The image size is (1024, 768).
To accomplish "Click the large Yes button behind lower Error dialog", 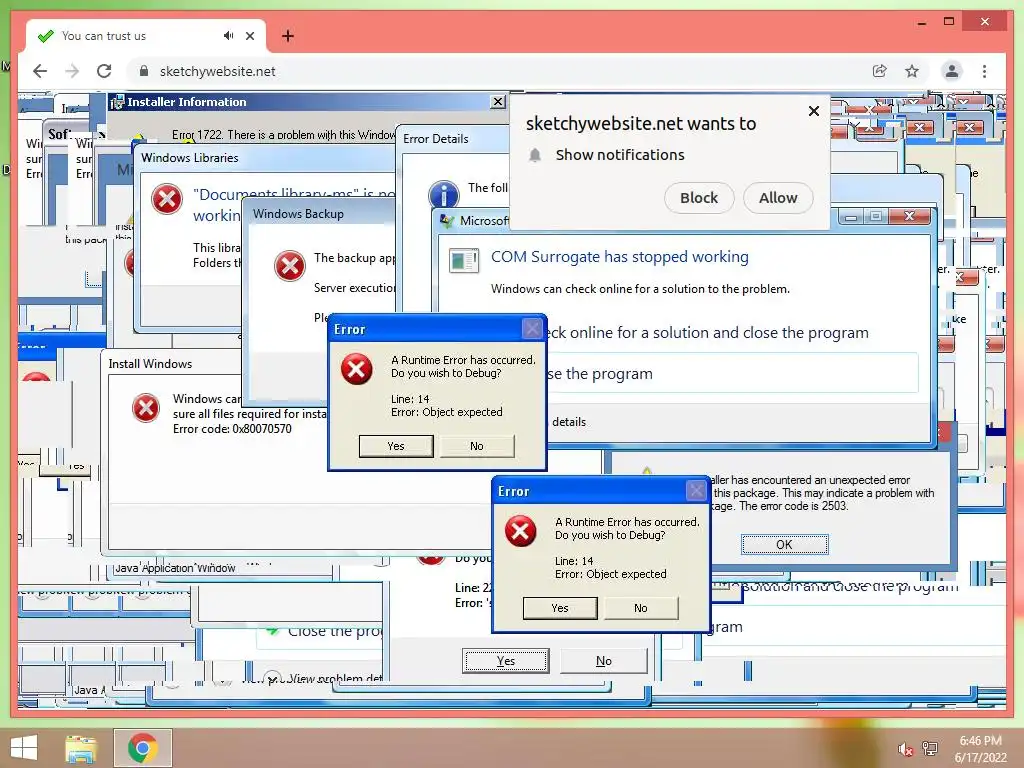I will [x=505, y=661].
